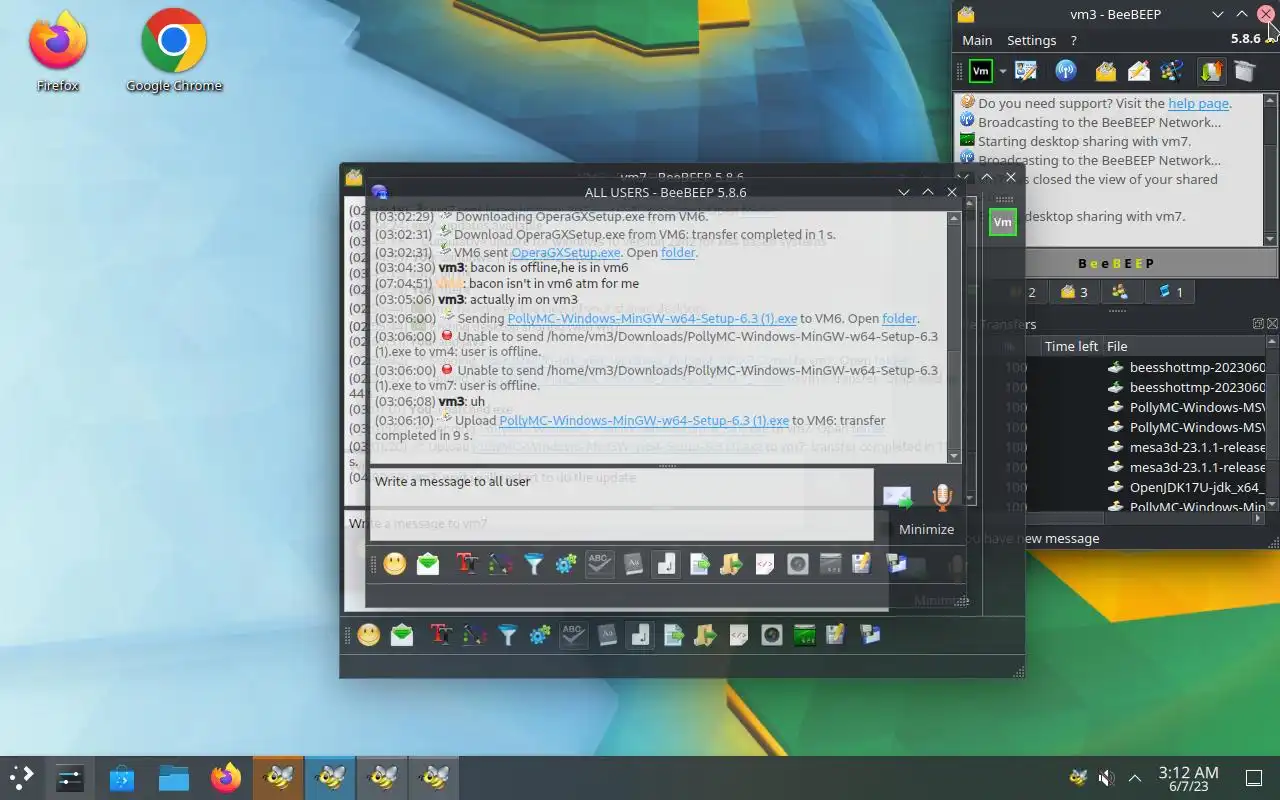Open folder link after OperaGXSetup.exe
This screenshot has width=1280, height=800.
678,253
